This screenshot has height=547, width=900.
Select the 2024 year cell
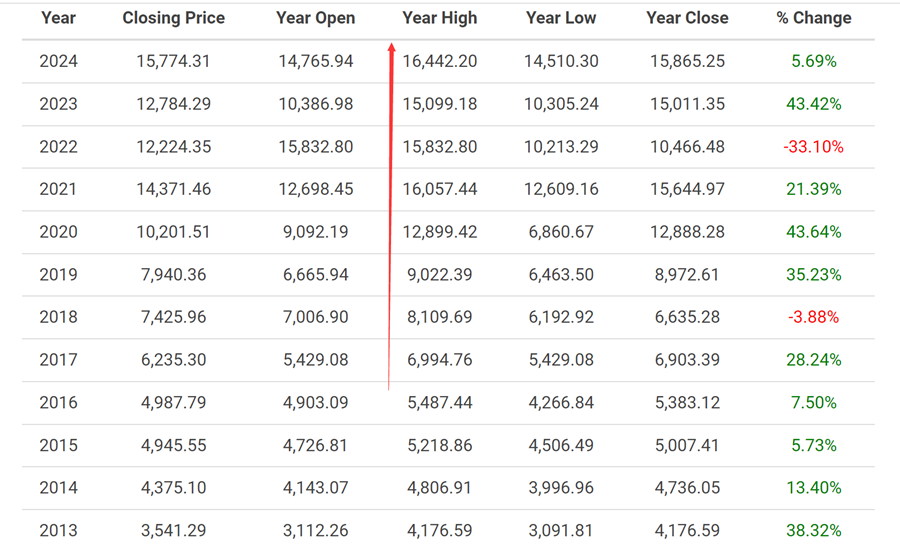click(x=58, y=61)
